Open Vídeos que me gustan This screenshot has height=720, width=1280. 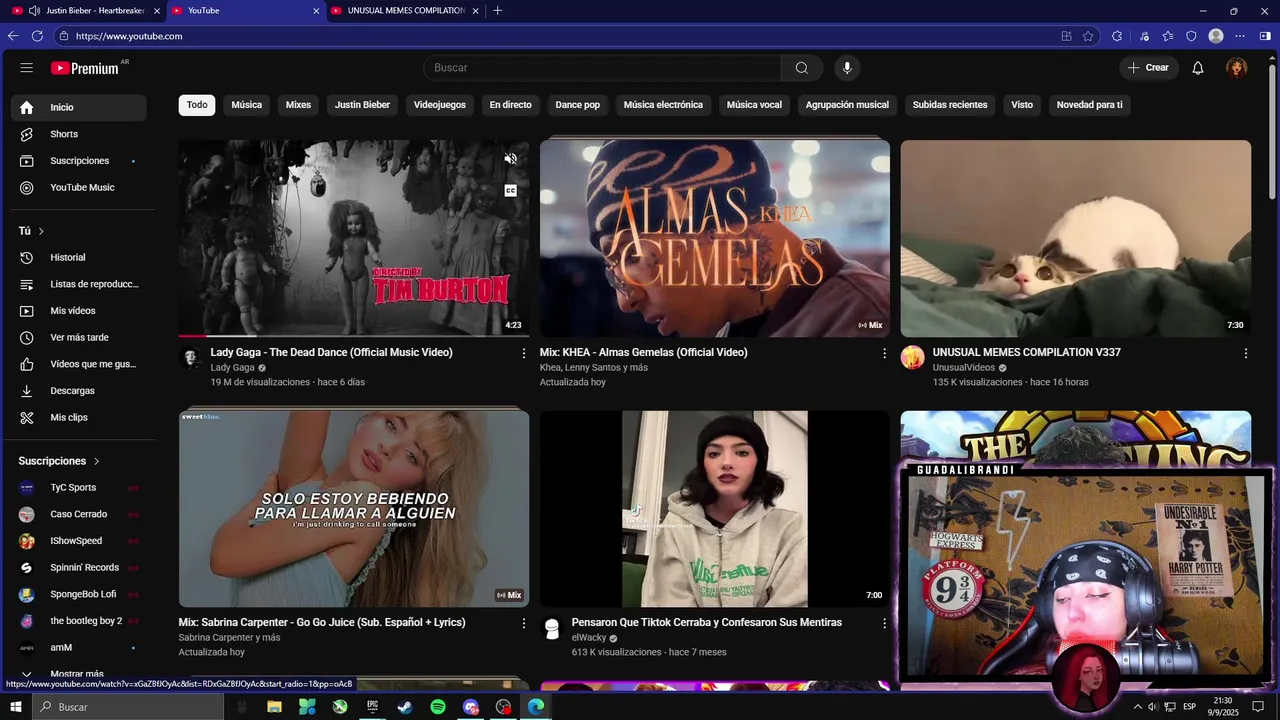(79, 364)
